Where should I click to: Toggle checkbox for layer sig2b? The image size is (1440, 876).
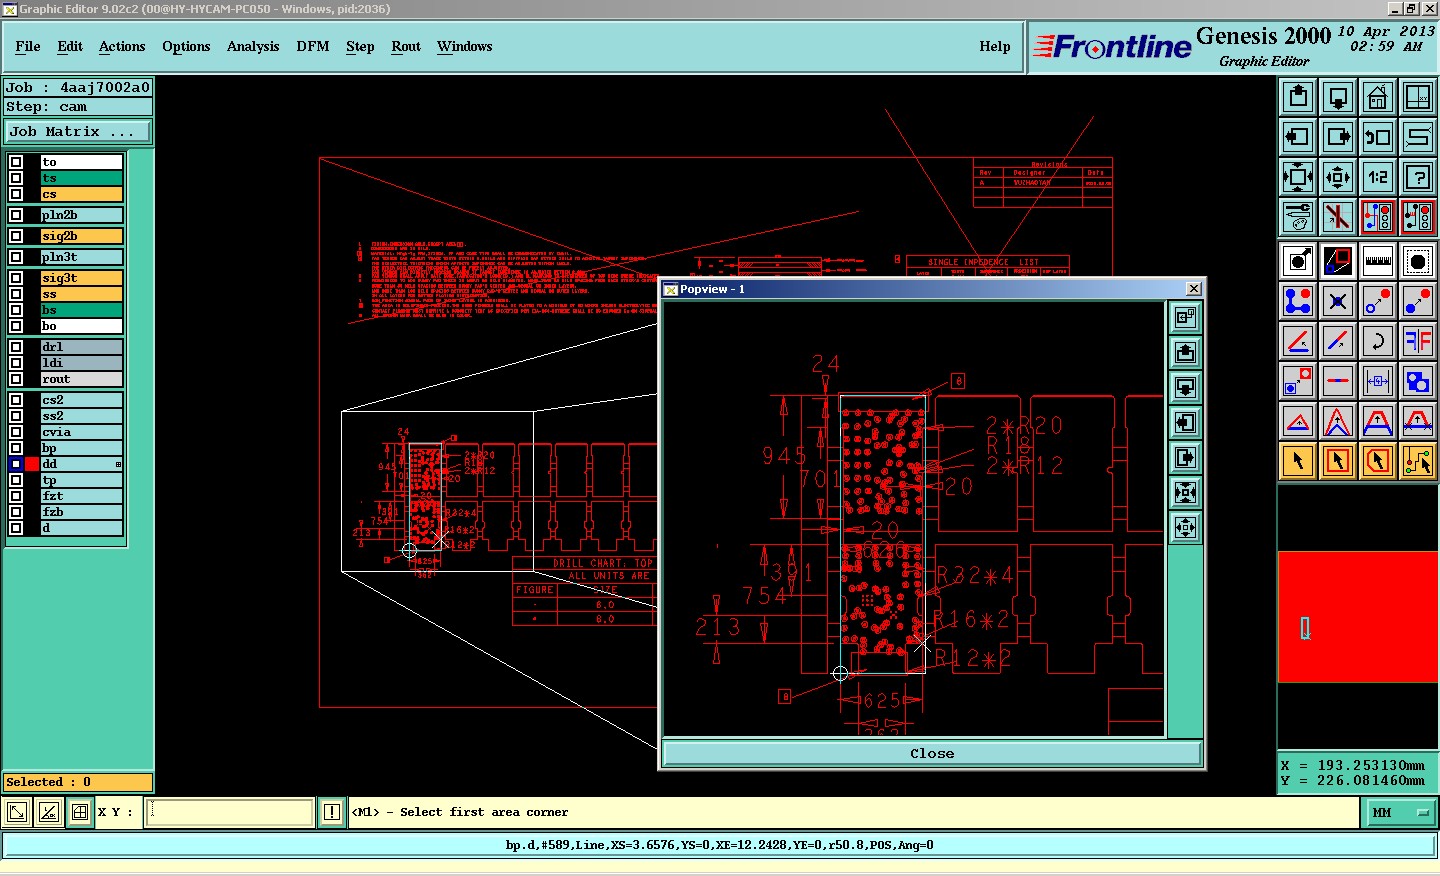pos(16,236)
